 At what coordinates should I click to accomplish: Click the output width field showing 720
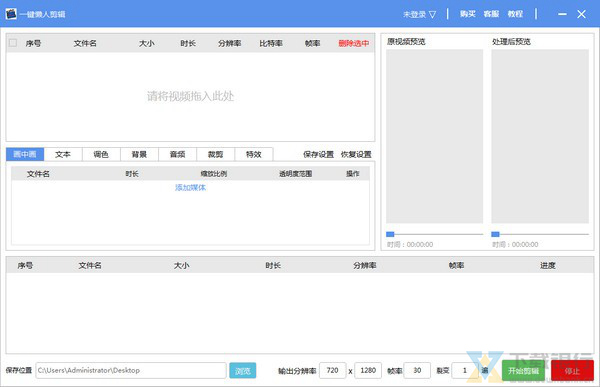pyautogui.click(x=333, y=370)
